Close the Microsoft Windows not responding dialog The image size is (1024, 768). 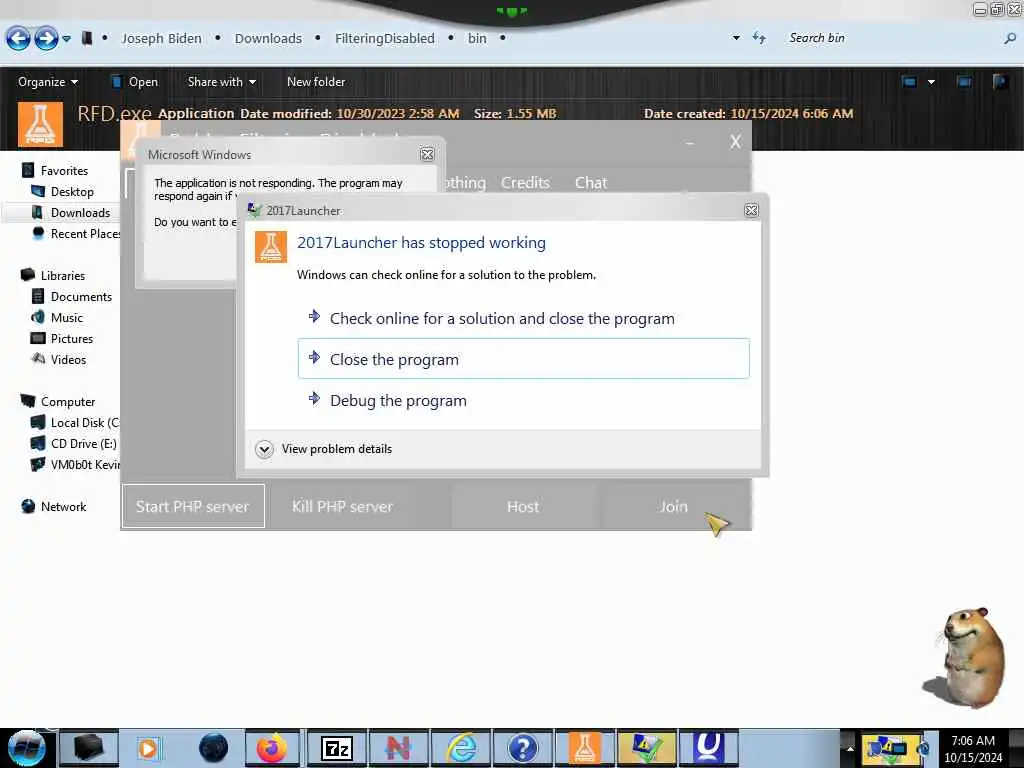(427, 154)
